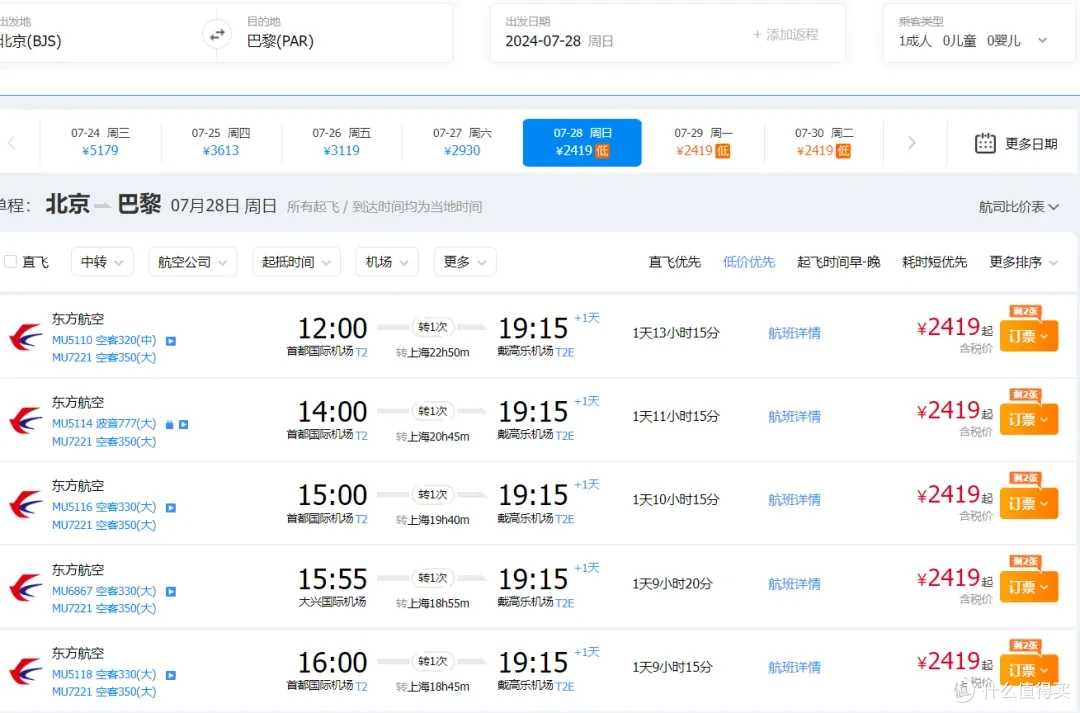Image resolution: width=1080 pixels, height=713 pixels.
Task: Click the meal icon beside MU5114
Action: (169, 424)
